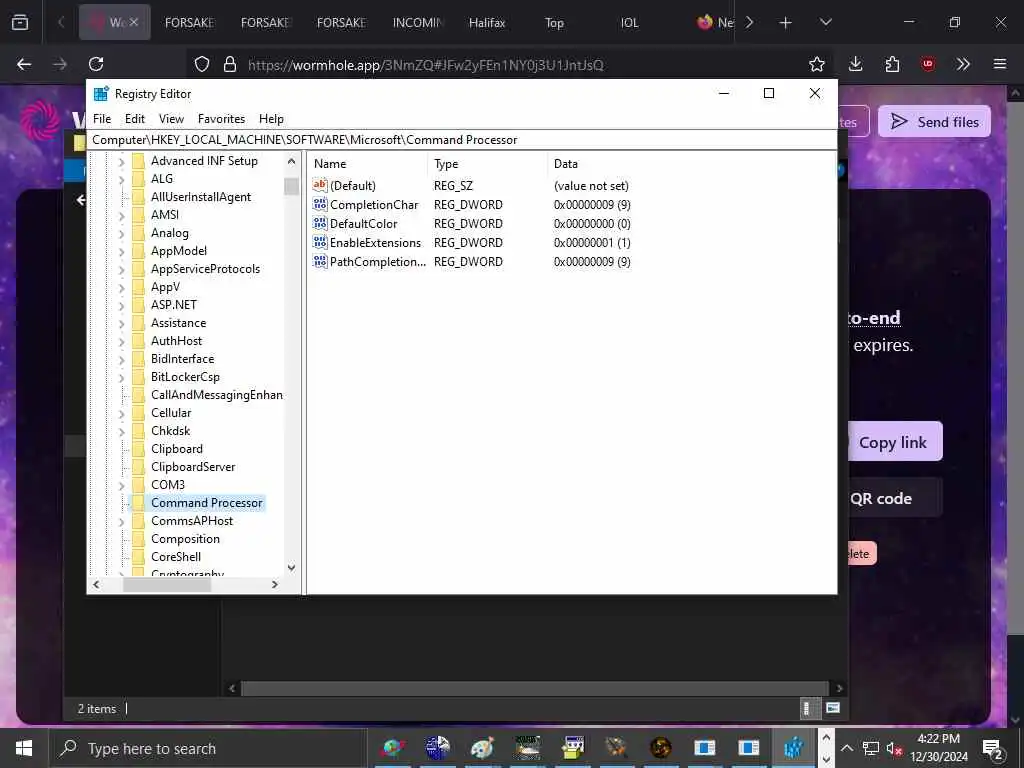This screenshot has height=768, width=1024.
Task: Click the tree pane vertical scrollbar thumb
Action: (x=291, y=186)
